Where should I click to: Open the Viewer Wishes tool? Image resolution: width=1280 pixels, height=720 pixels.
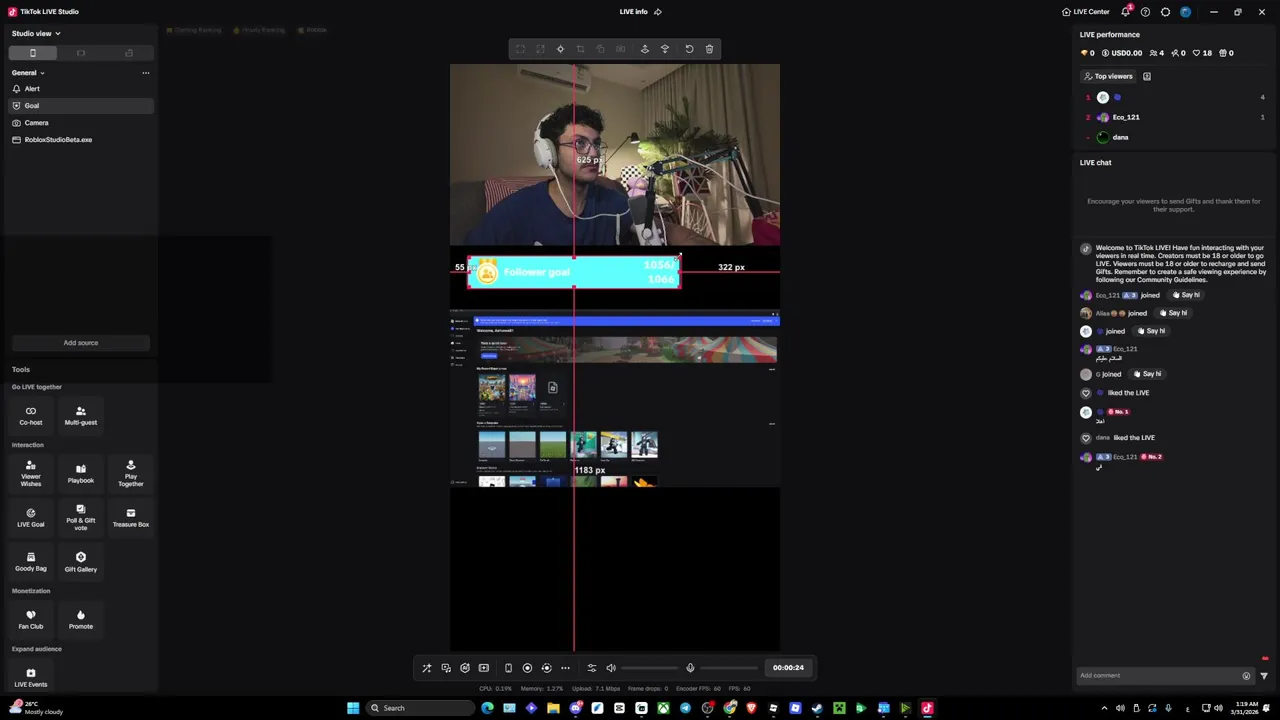coord(31,473)
